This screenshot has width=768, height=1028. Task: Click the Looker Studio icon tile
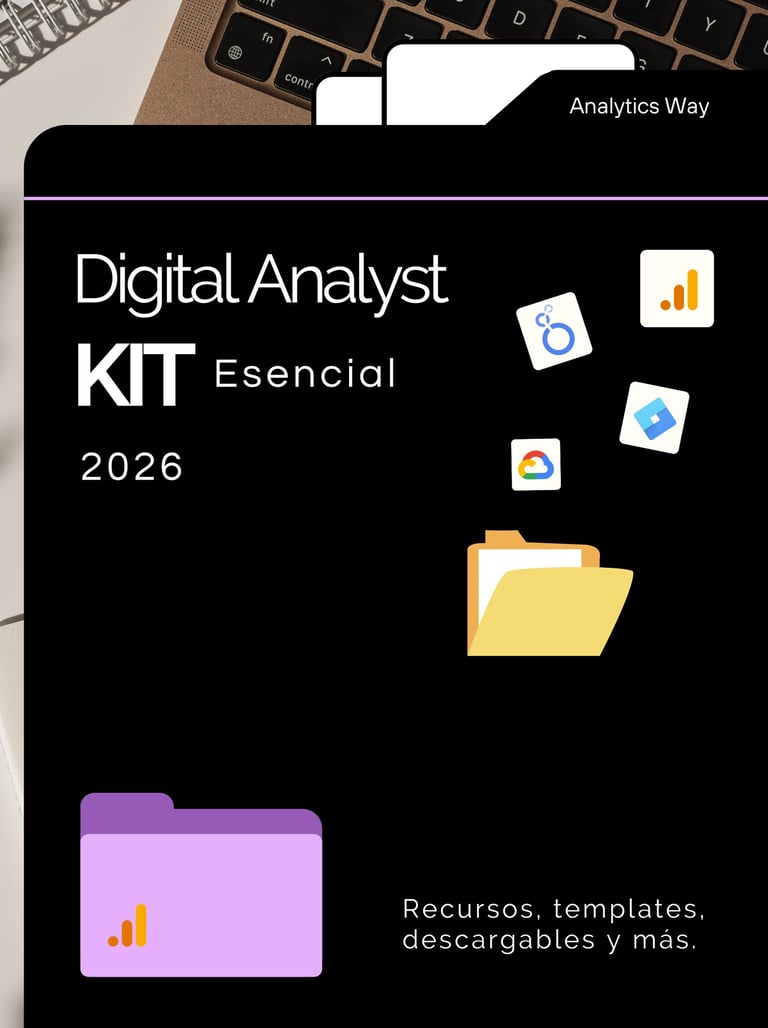click(554, 331)
